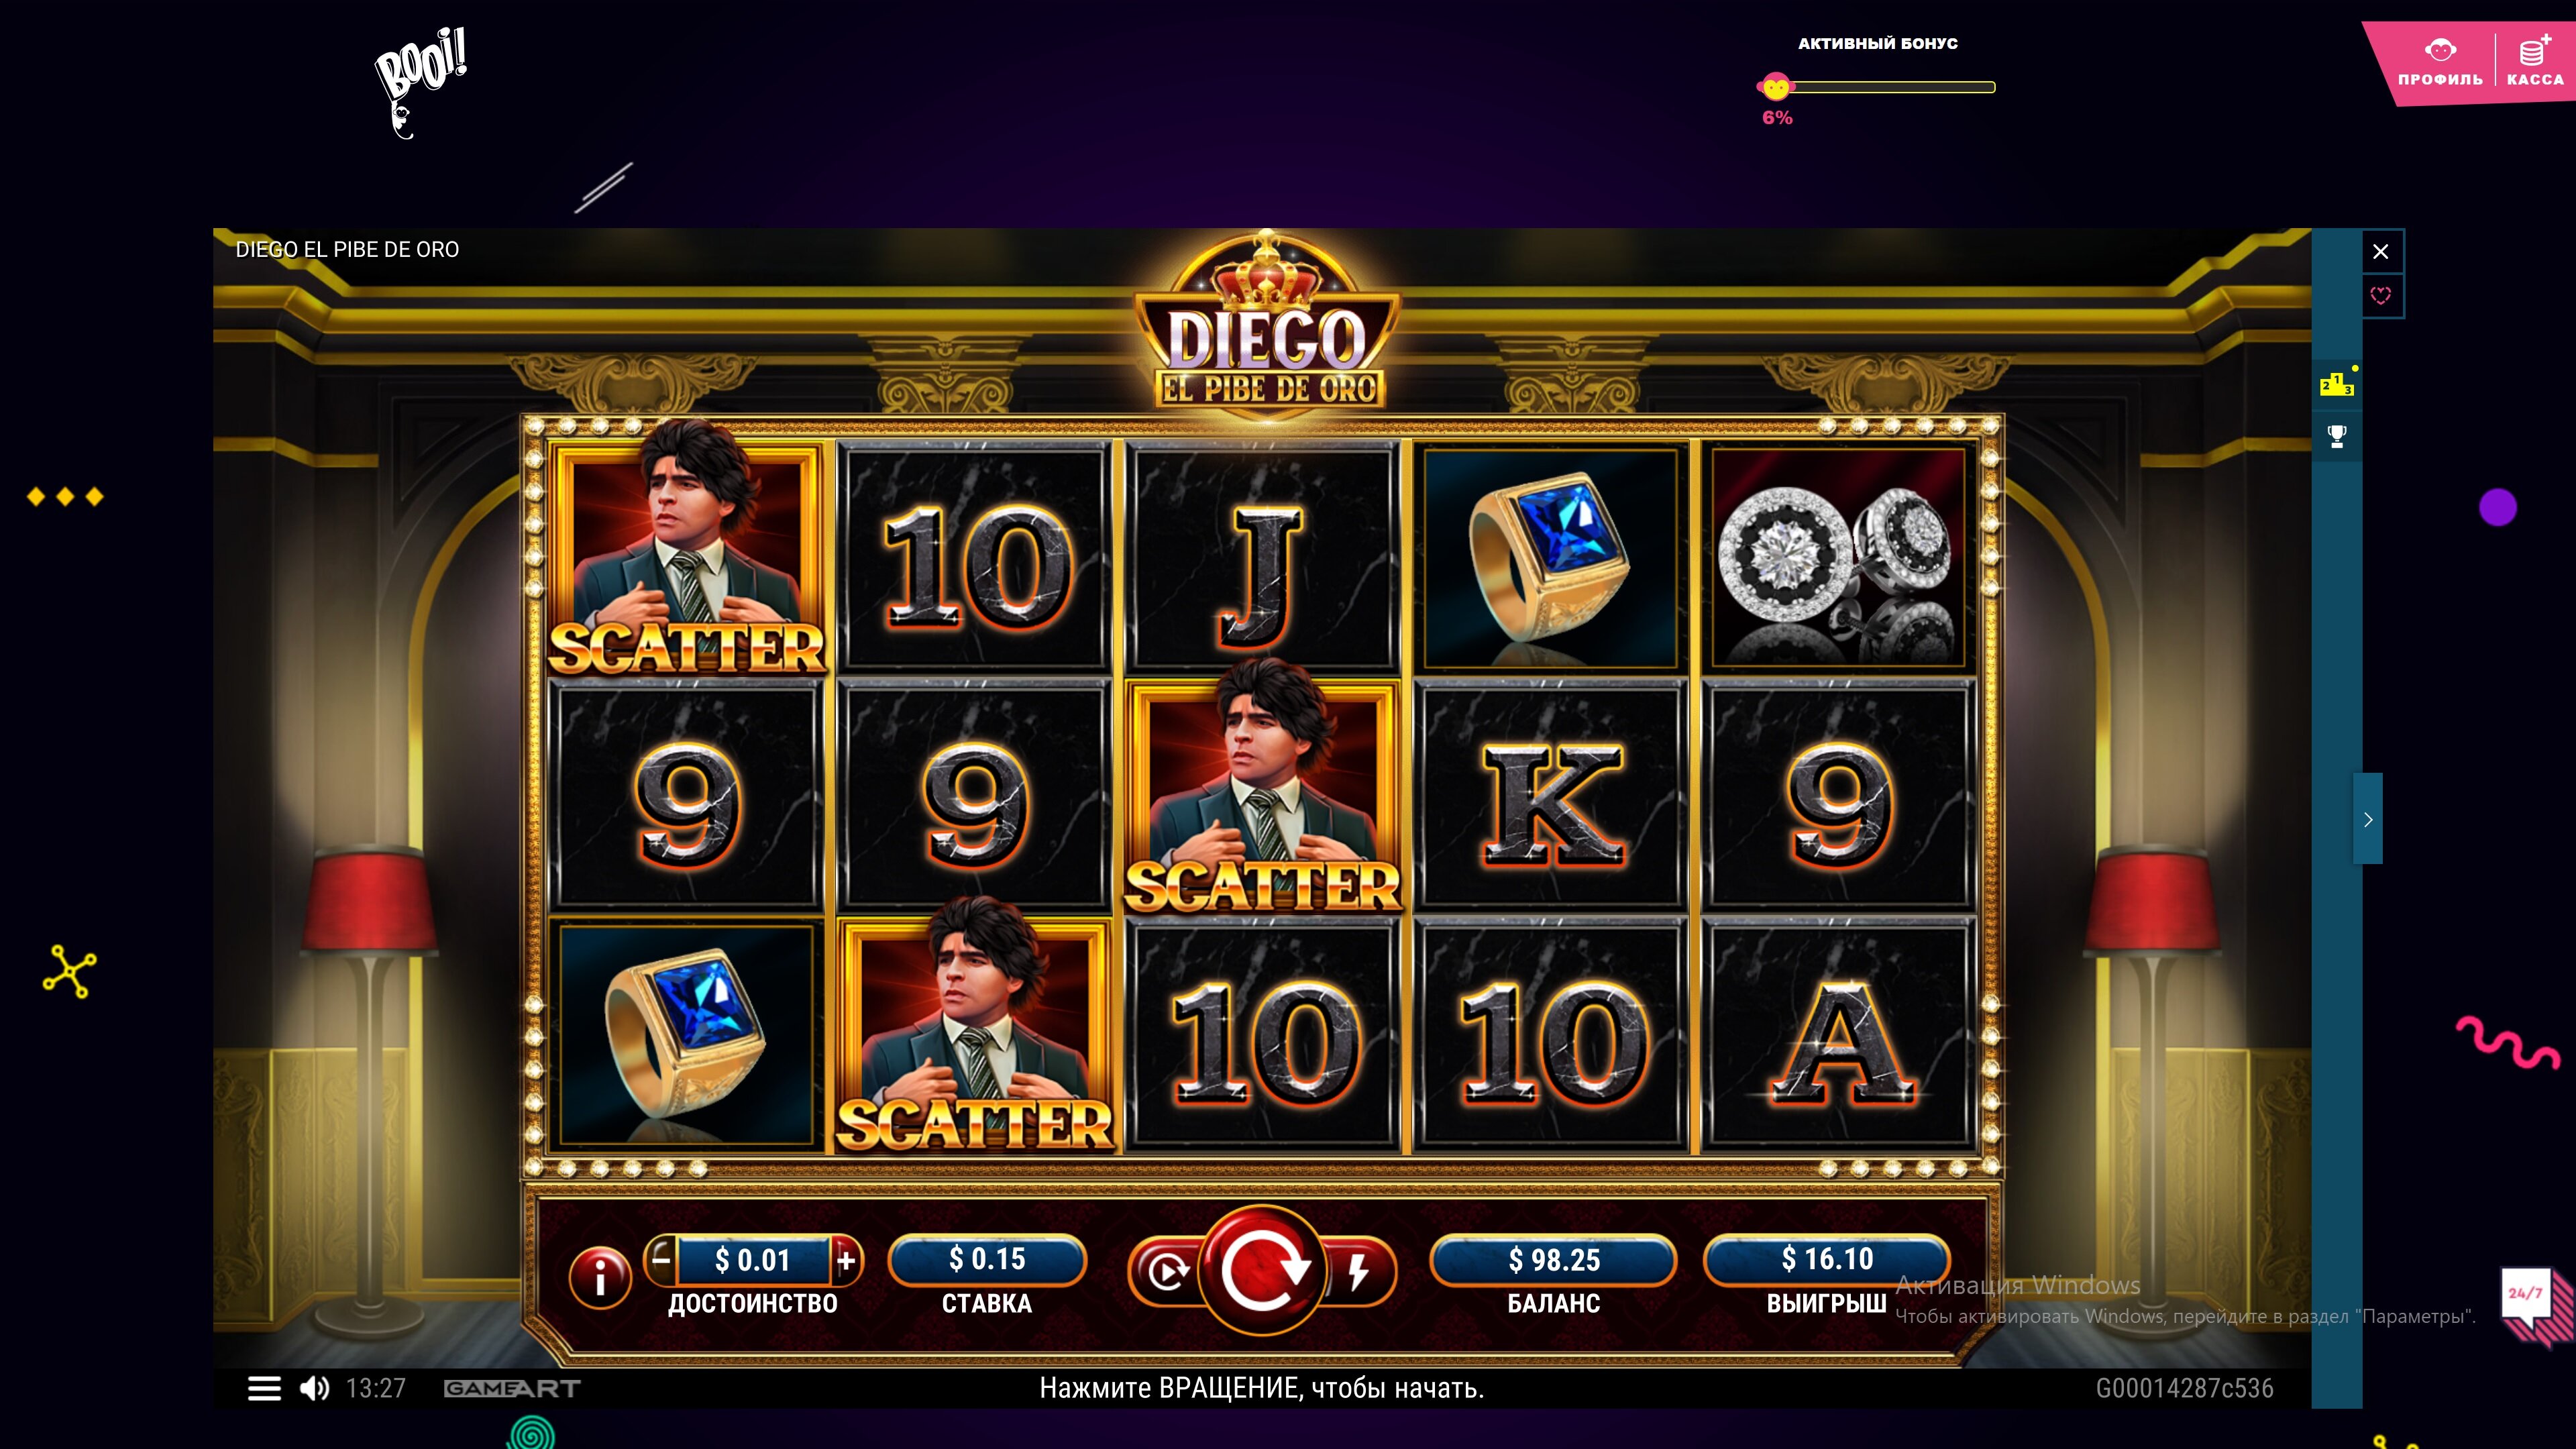Start autoplay with the circular play icon
Screen dimensions: 2576x1449
tap(1166, 1272)
